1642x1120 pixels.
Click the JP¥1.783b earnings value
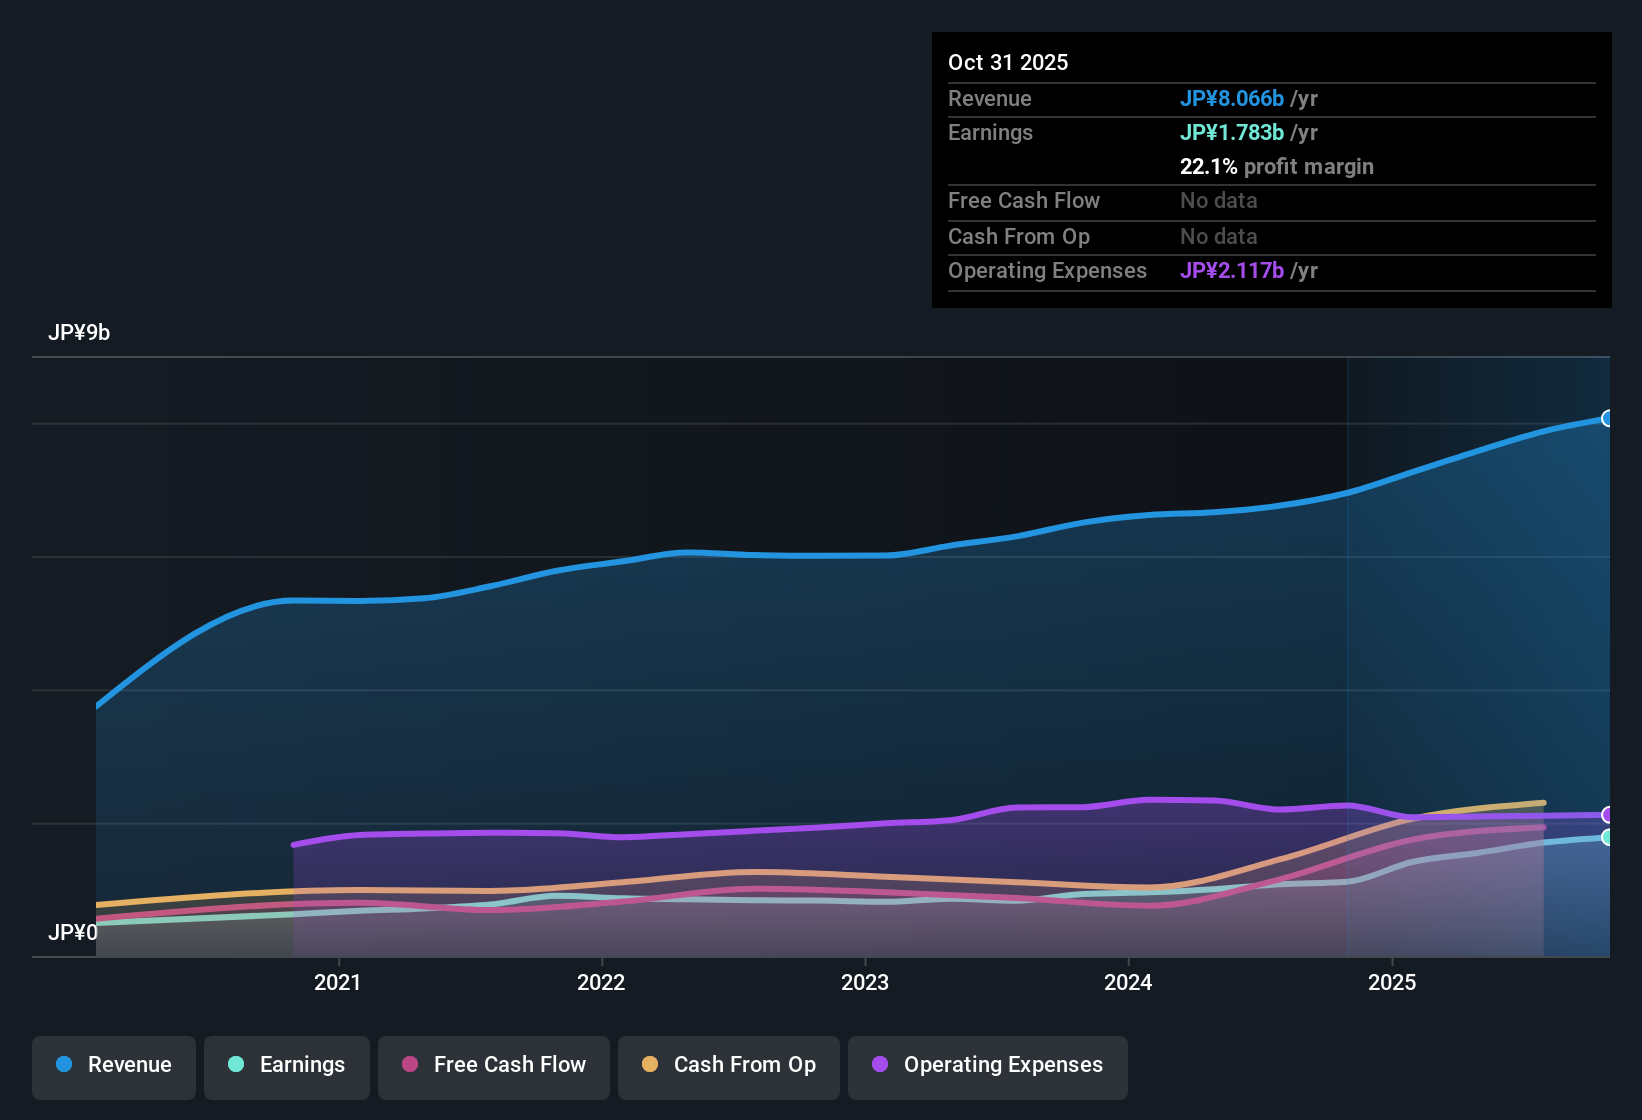point(1232,132)
